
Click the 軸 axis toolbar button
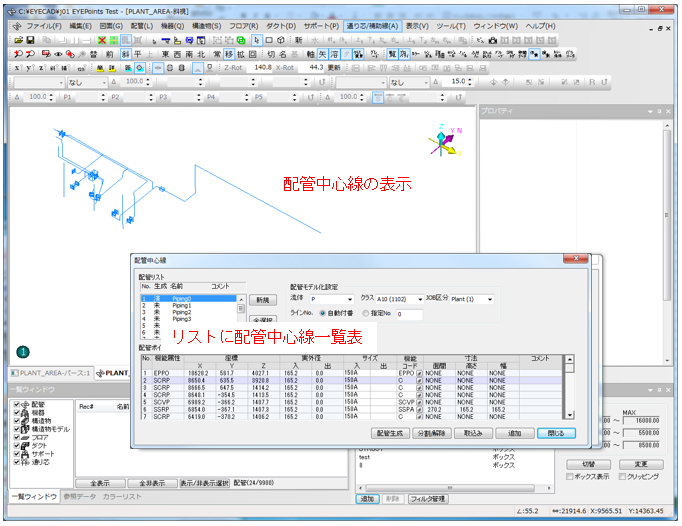coord(311,54)
